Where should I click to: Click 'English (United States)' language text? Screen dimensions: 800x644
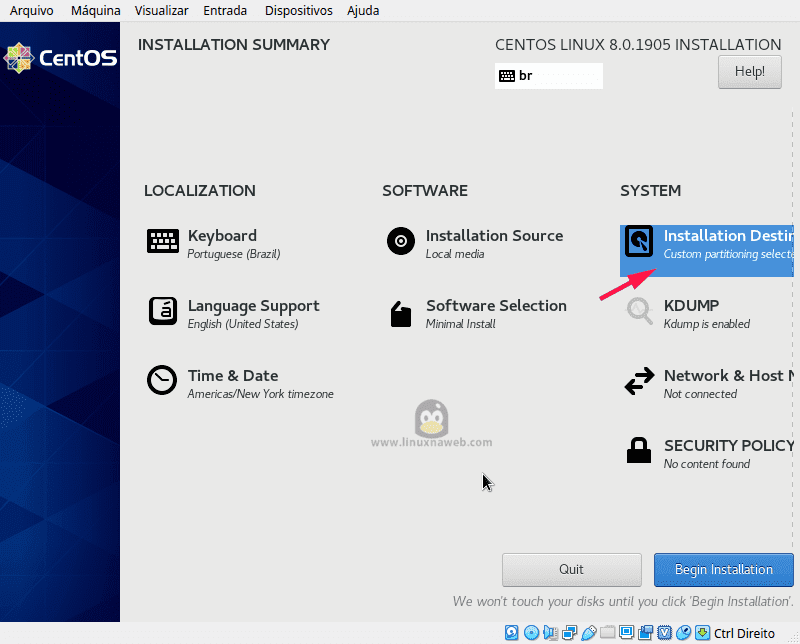point(243,324)
